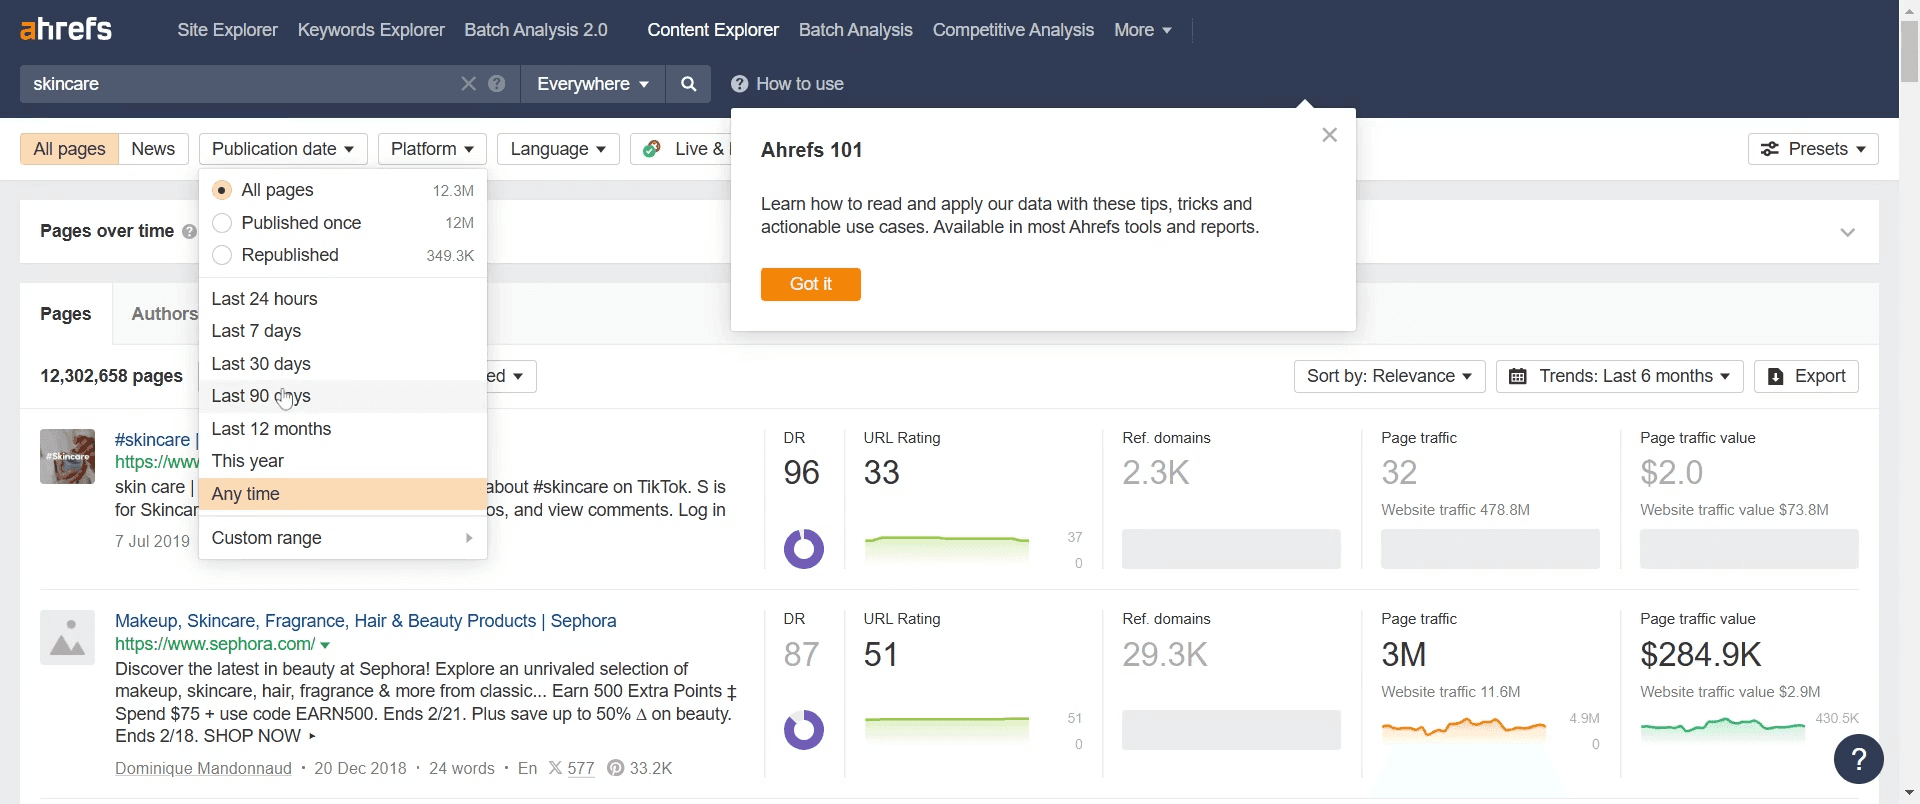The width and height of the screenshot is (1920, 804).
Task: Click DR 96 donut chart
Action: pyautogui.click(x=803, y=549)
